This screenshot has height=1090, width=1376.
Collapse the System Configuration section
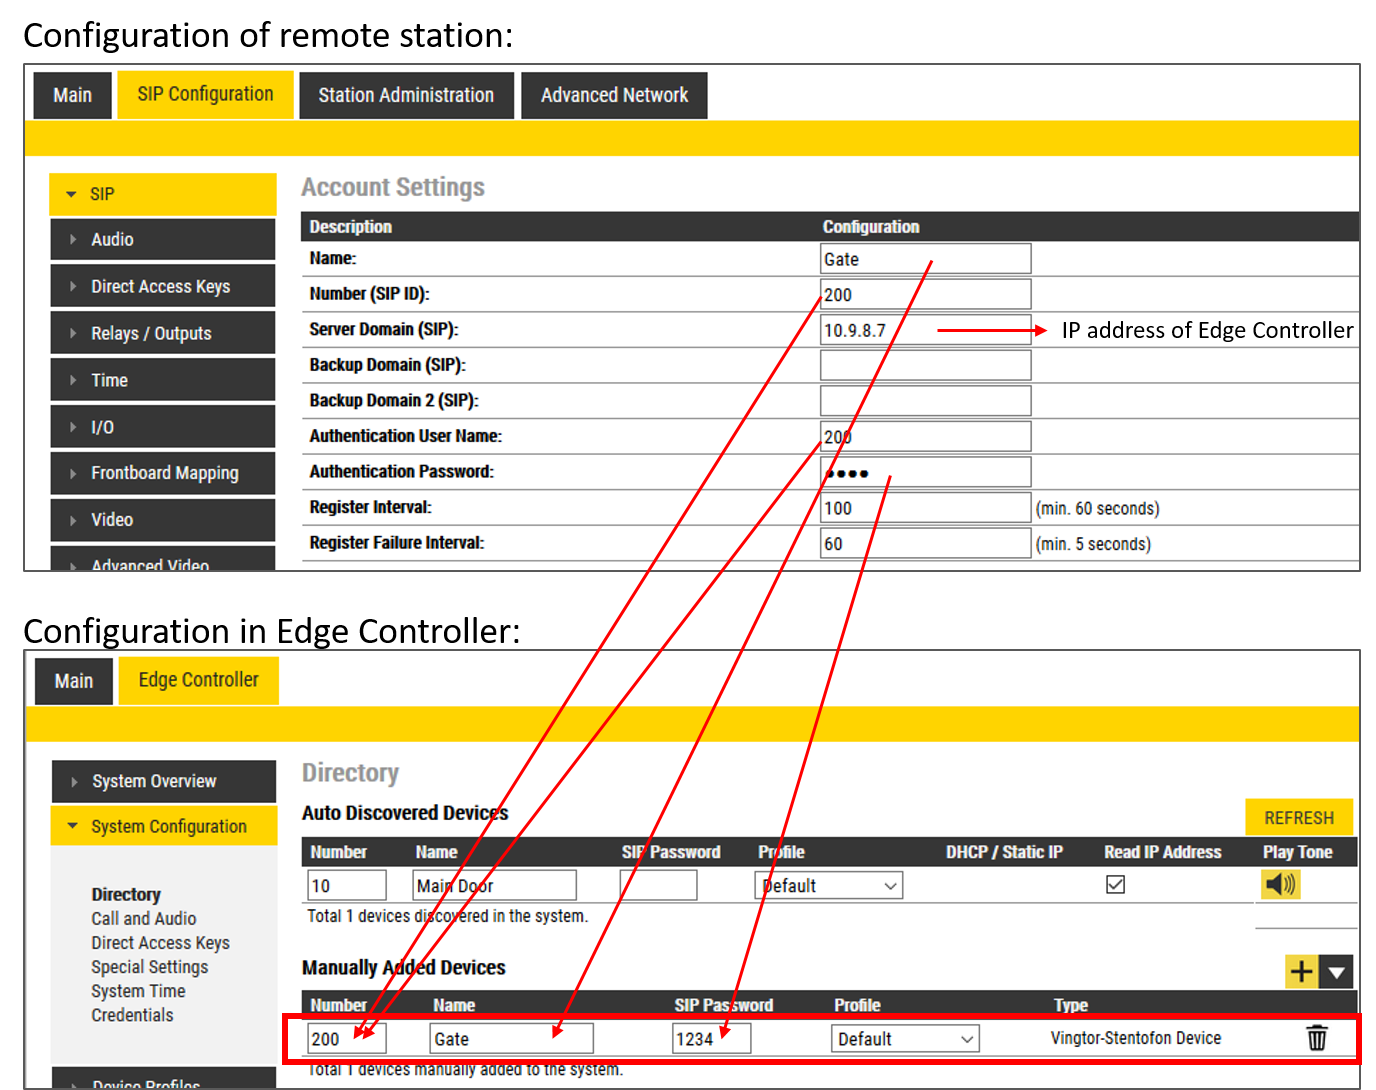click(164, 827)
